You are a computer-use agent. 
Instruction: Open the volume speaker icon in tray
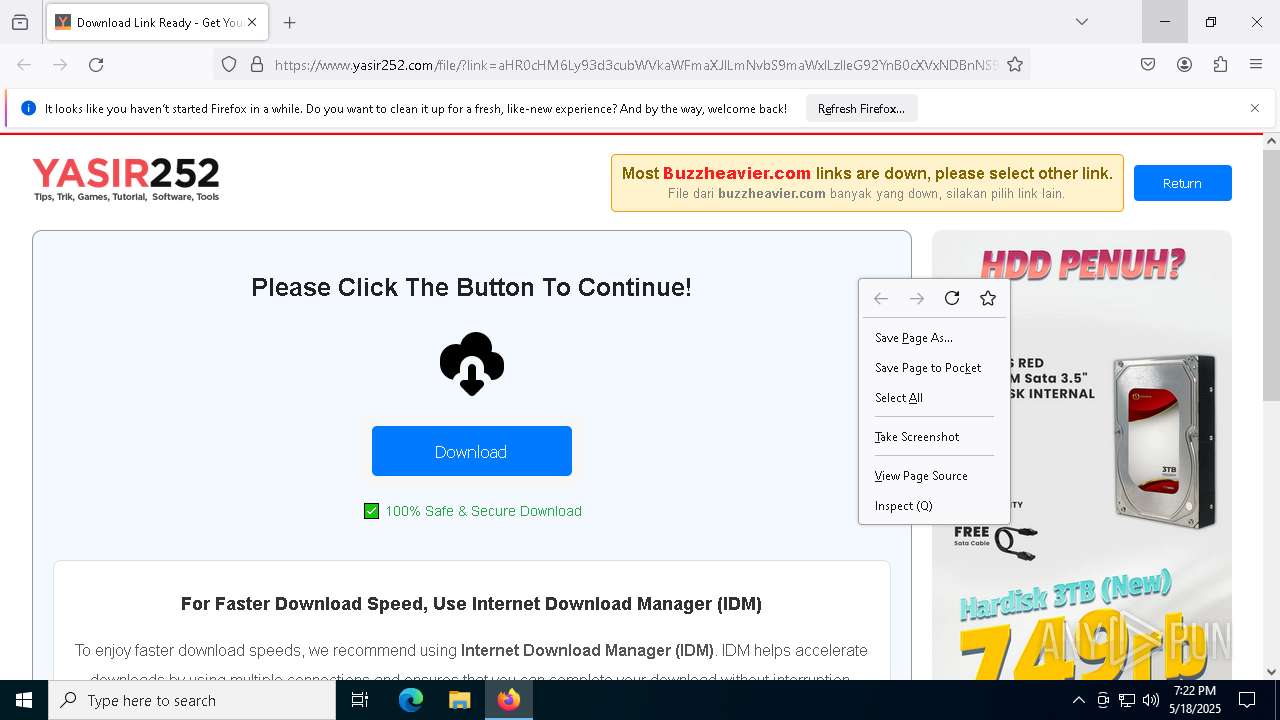tap(1150, 700)
